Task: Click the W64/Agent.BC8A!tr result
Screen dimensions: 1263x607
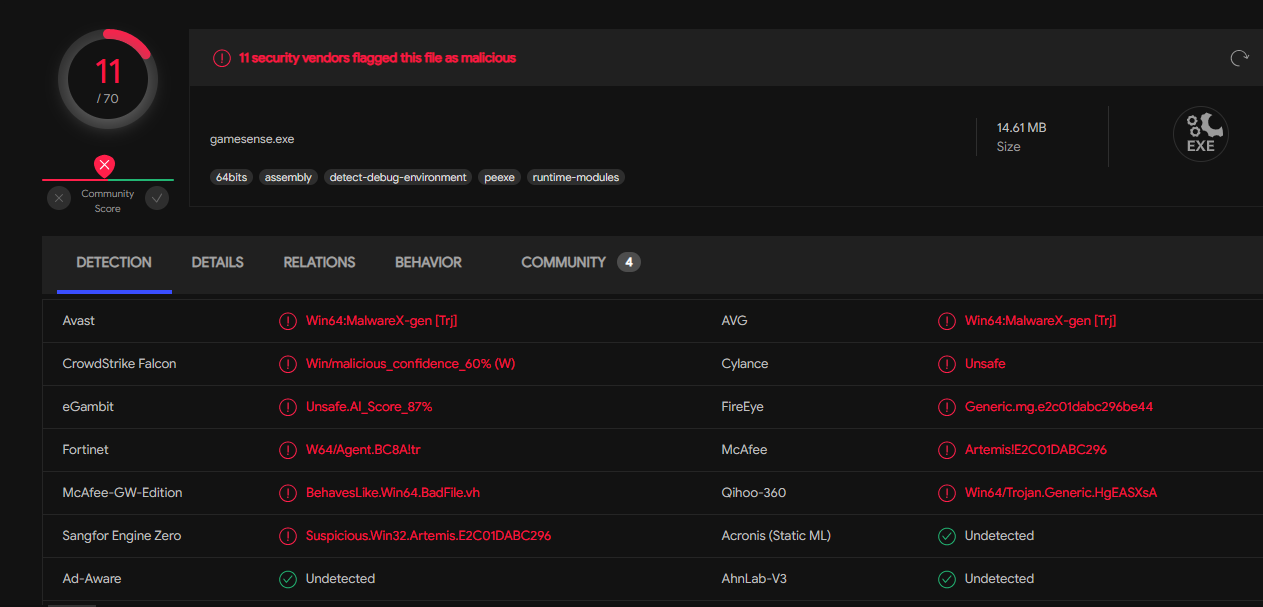Action: [363, 450]
